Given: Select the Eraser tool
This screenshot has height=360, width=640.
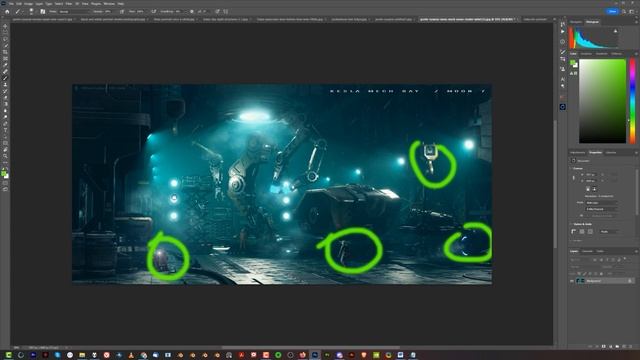Looking at the screenshot, I should point(5,98).
